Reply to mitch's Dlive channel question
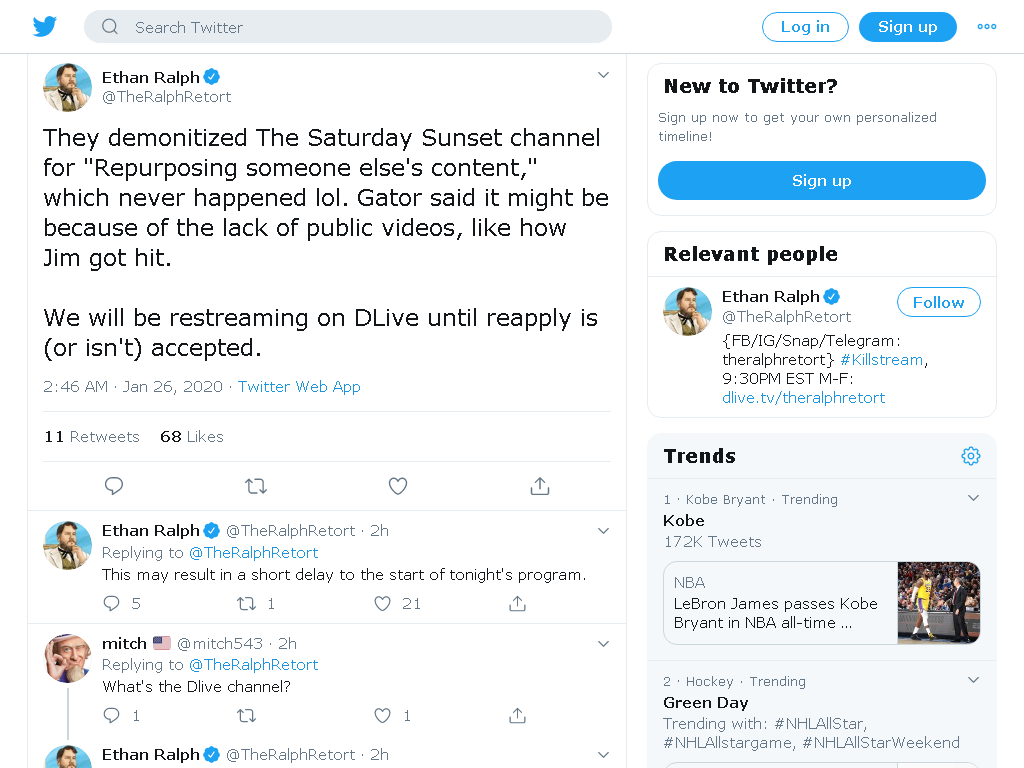The height and width of the screenshot is (768, 1024). pyautogui.click(x=112, y=716)
